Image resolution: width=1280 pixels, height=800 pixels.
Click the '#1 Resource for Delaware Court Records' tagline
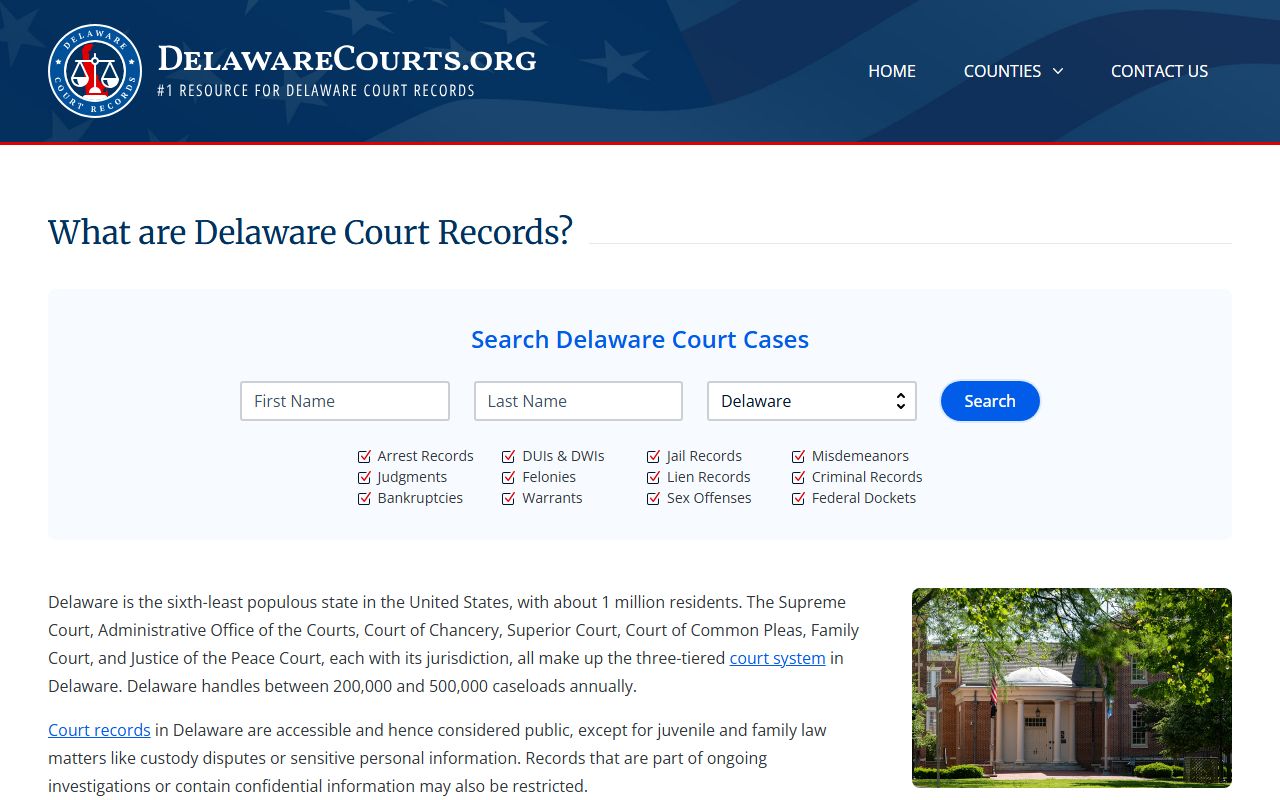click(x=316, y=91)
